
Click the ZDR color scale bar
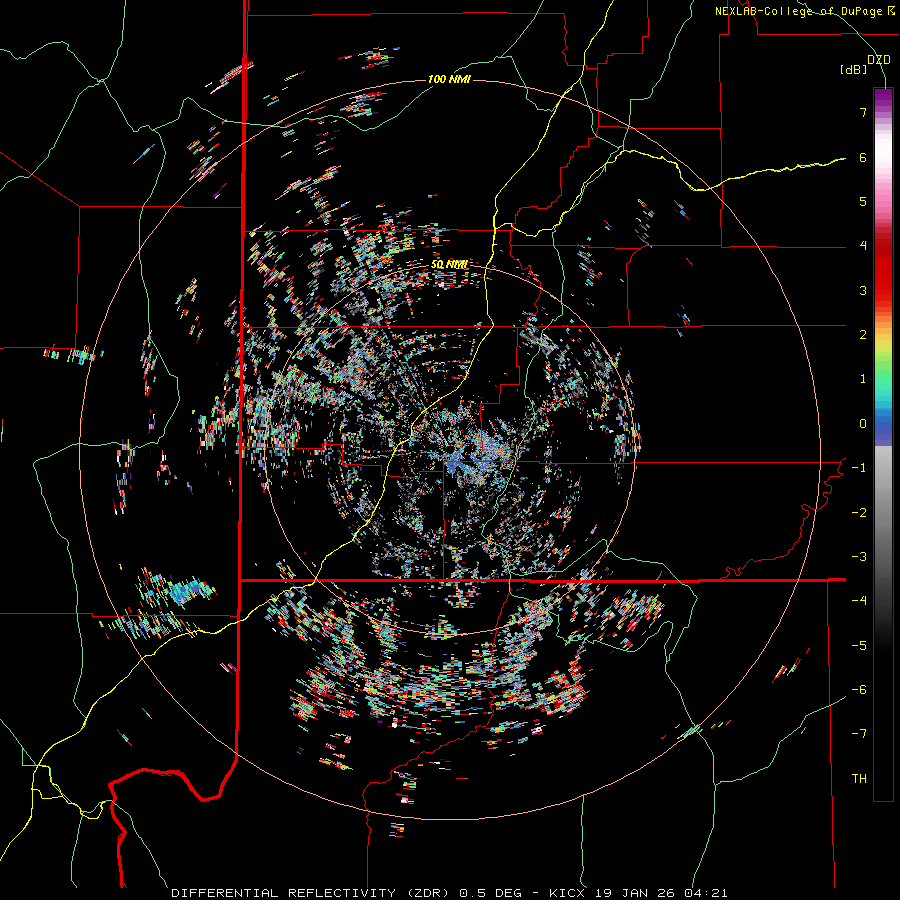[883, 444]
